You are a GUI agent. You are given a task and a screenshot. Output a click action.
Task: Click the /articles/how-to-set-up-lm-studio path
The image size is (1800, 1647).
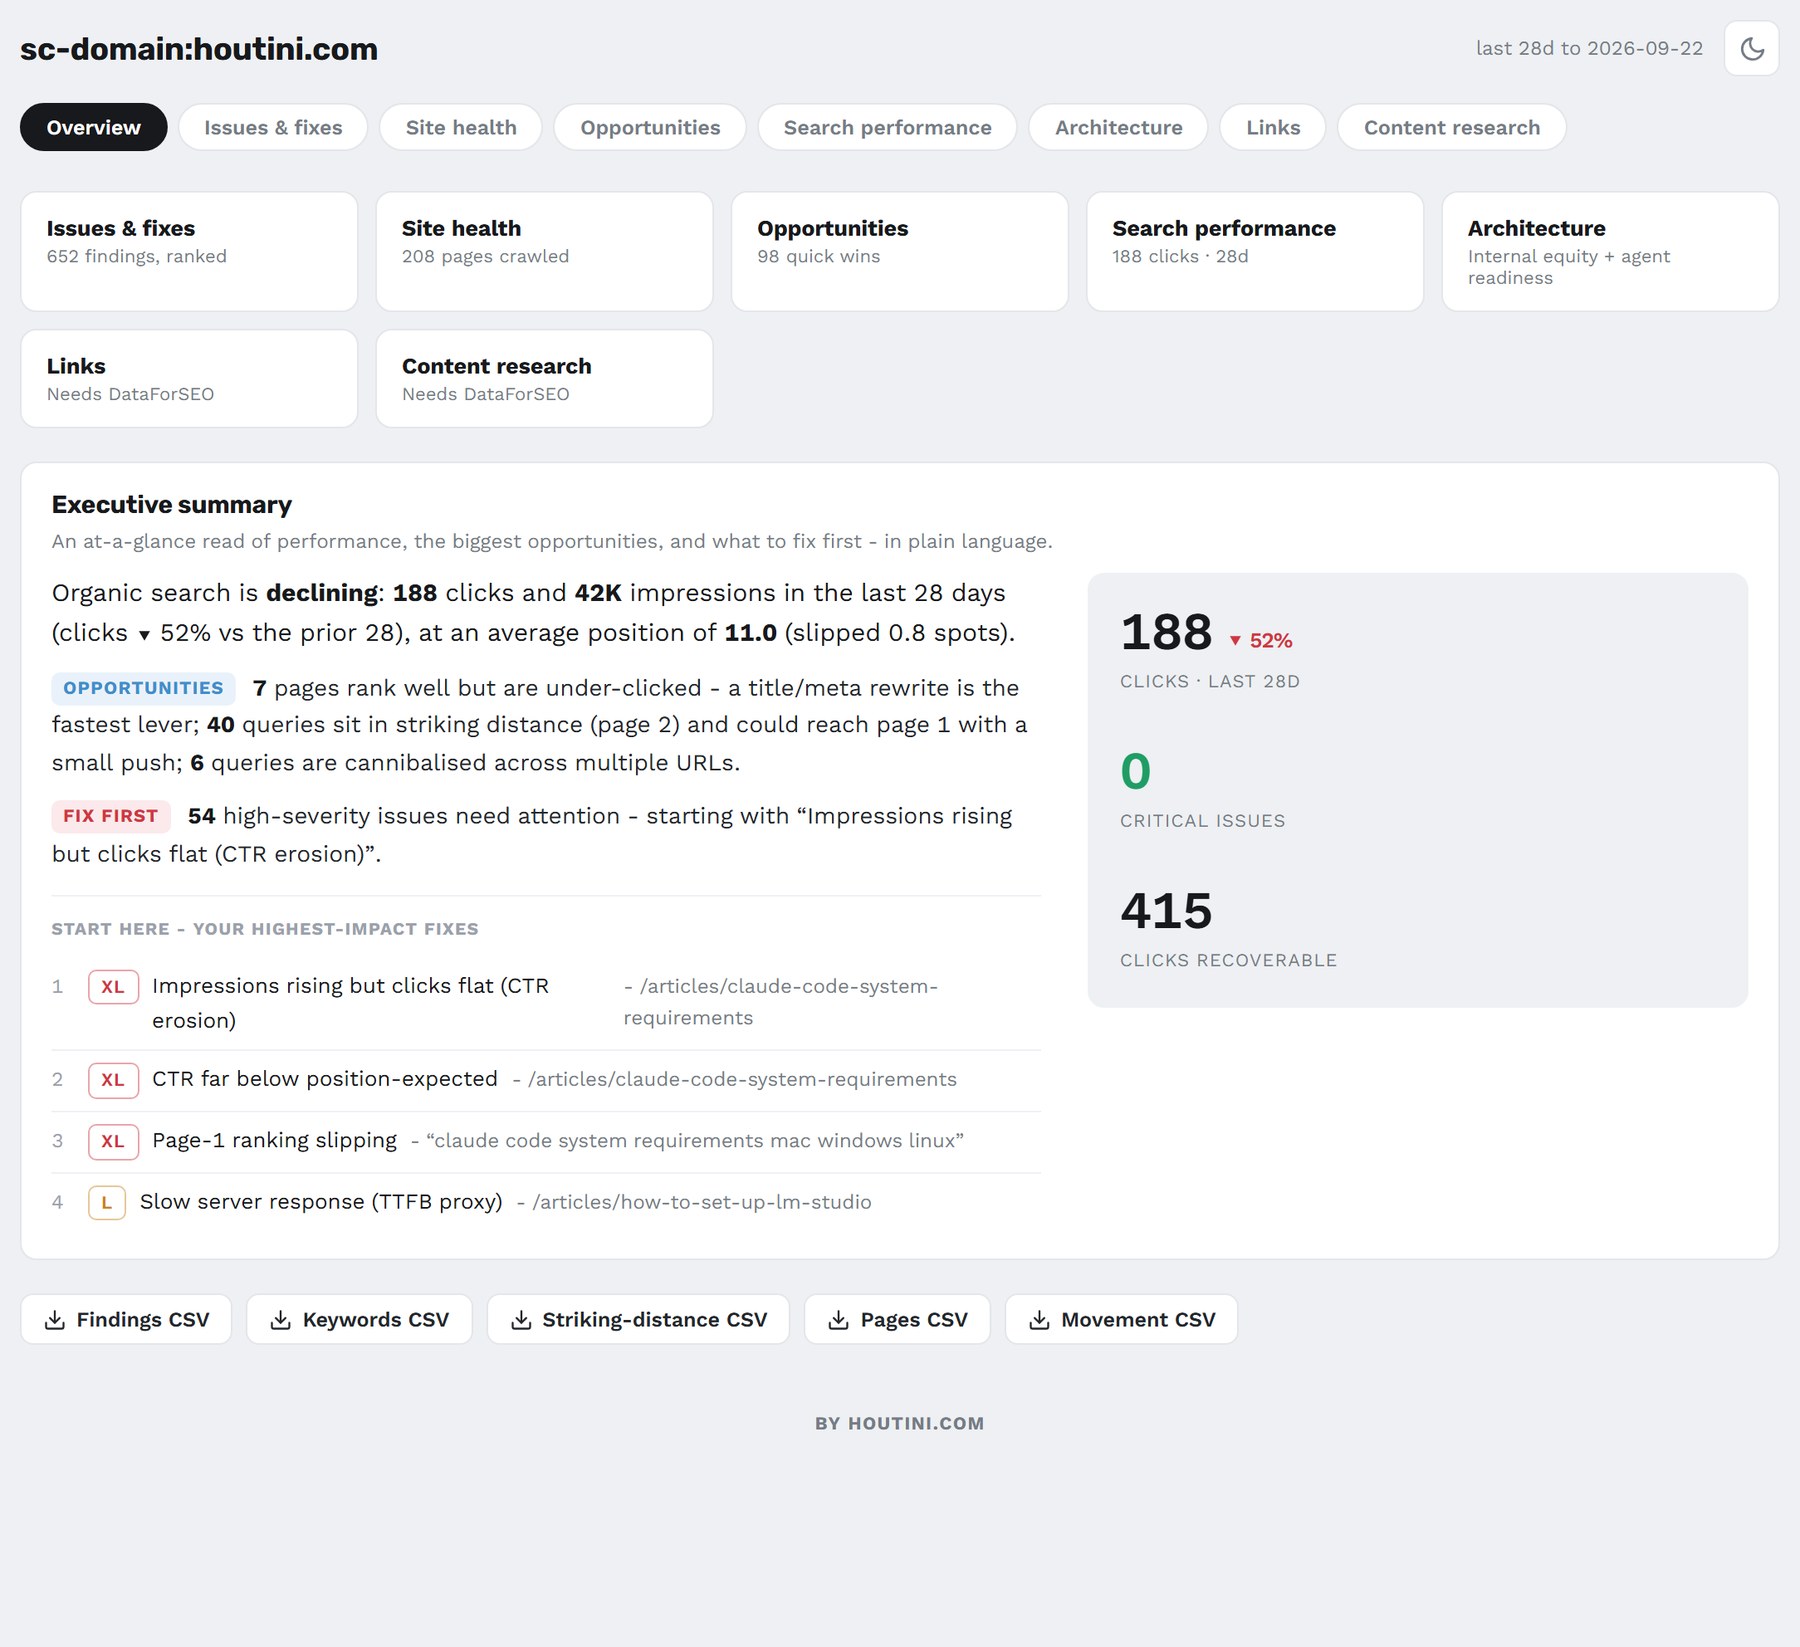pyautogui.click(x=702, y=1202)
